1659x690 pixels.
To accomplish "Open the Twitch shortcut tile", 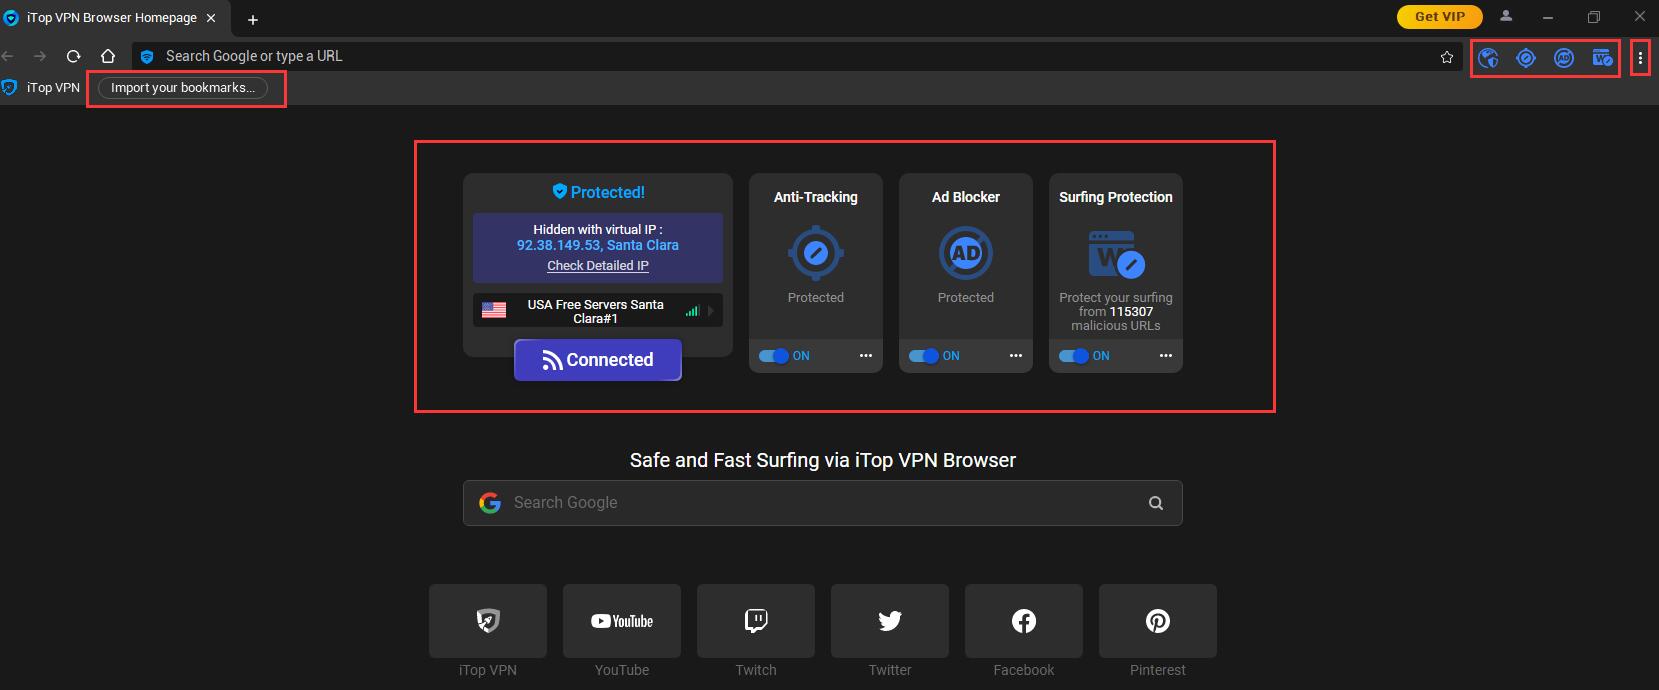I will pos(756,621).
